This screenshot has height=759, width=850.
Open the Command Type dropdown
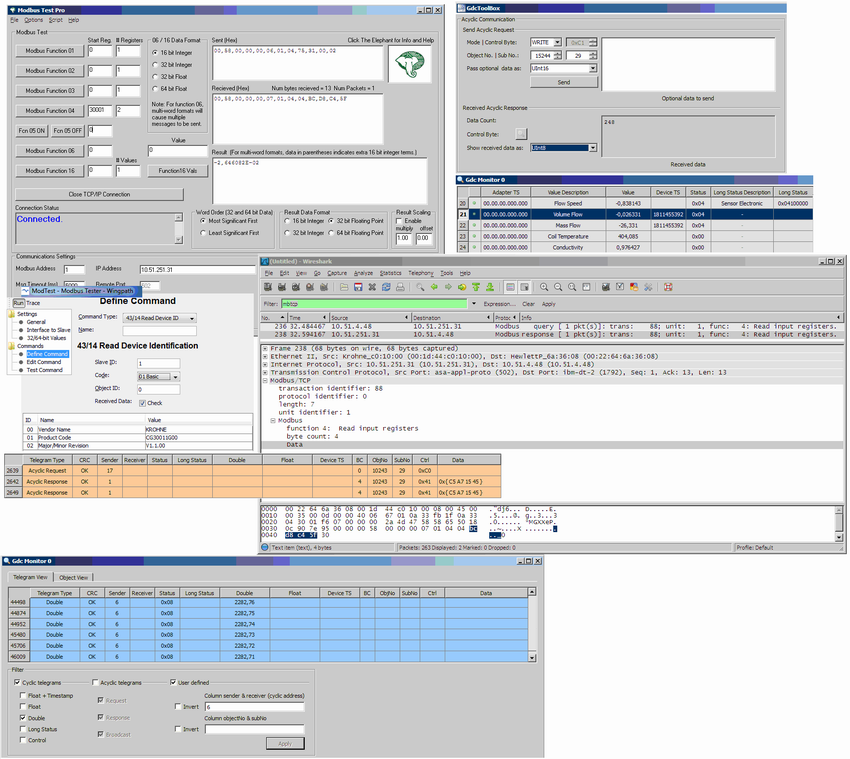pyautogui.click(x=191, y=318)
